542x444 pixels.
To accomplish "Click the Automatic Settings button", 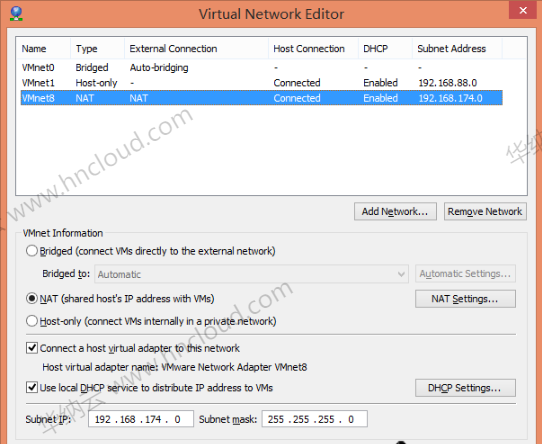I will coord(465,274).
